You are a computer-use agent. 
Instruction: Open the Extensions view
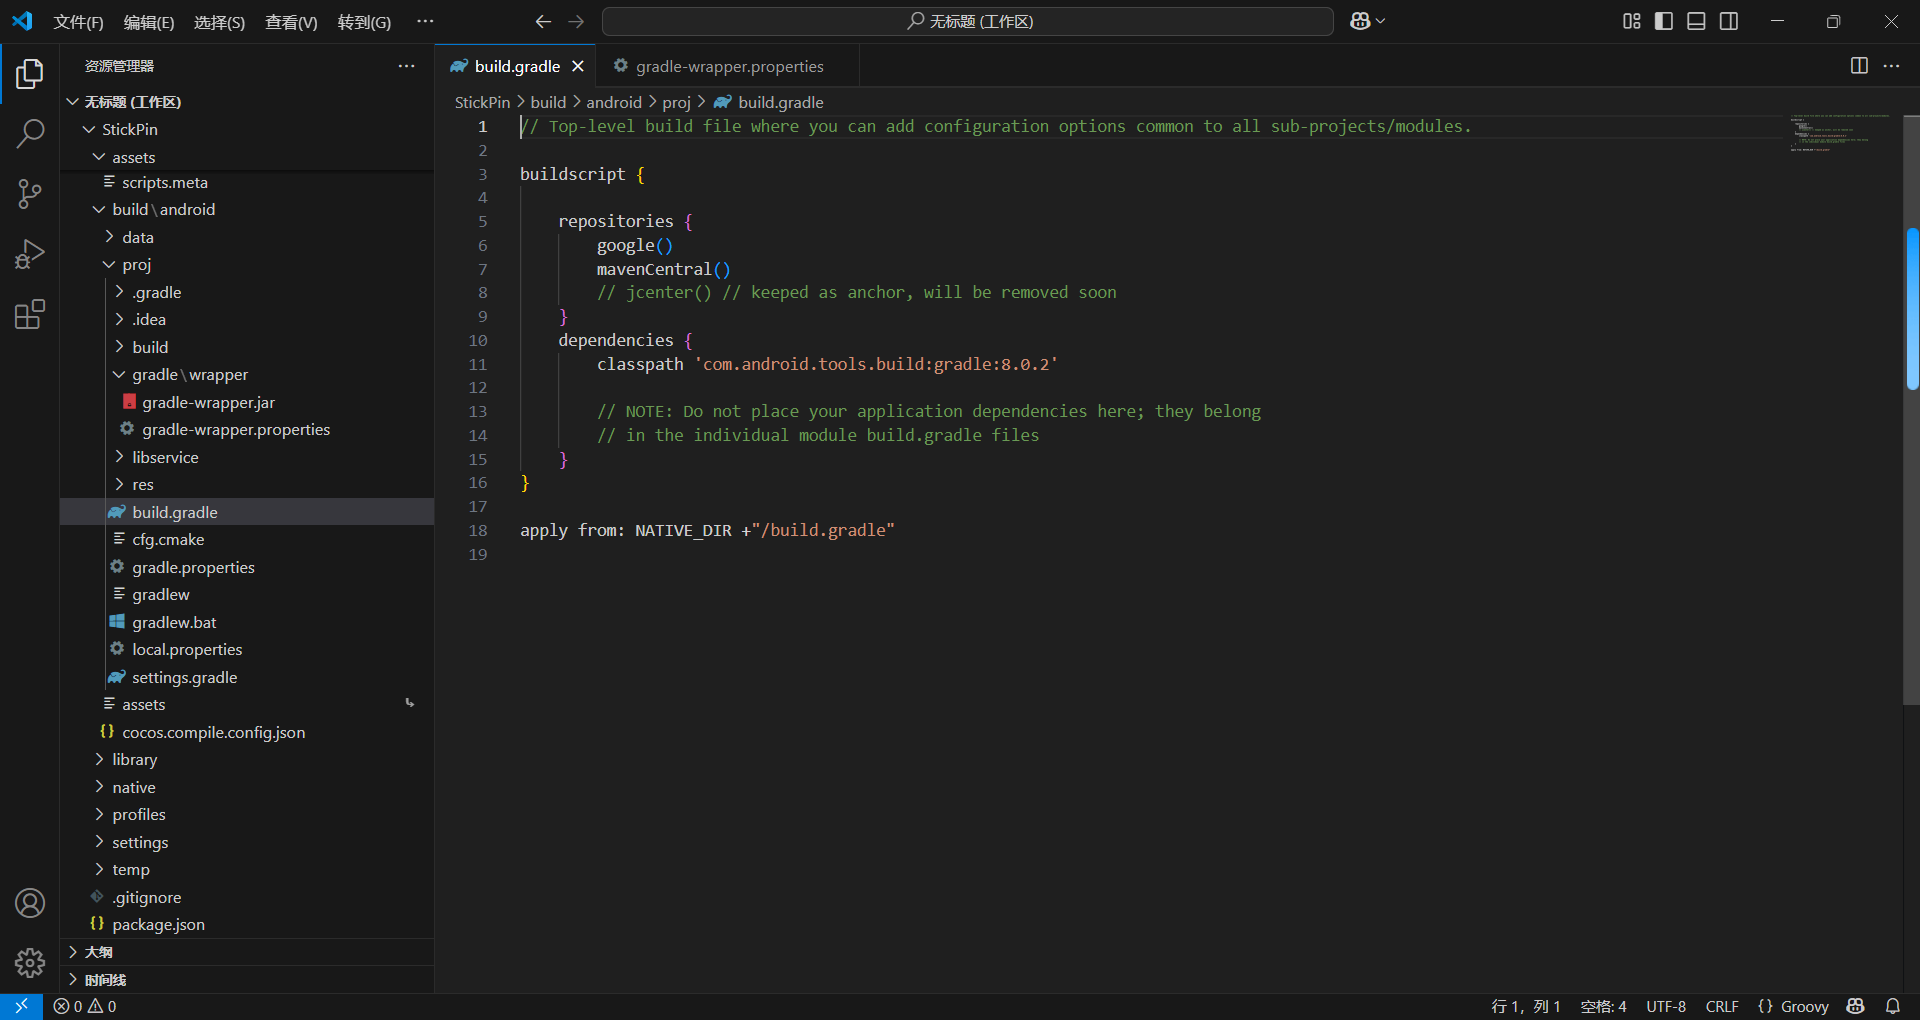coord(30,314)
